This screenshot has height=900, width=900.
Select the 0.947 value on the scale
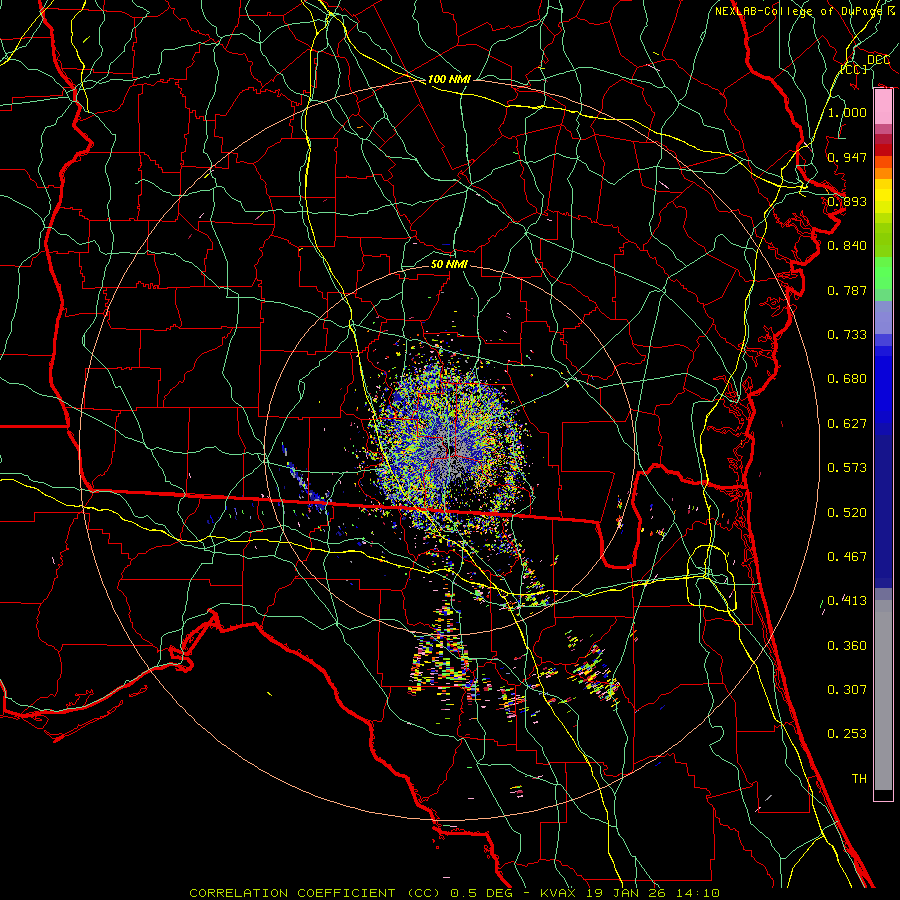tap(847, 157)
